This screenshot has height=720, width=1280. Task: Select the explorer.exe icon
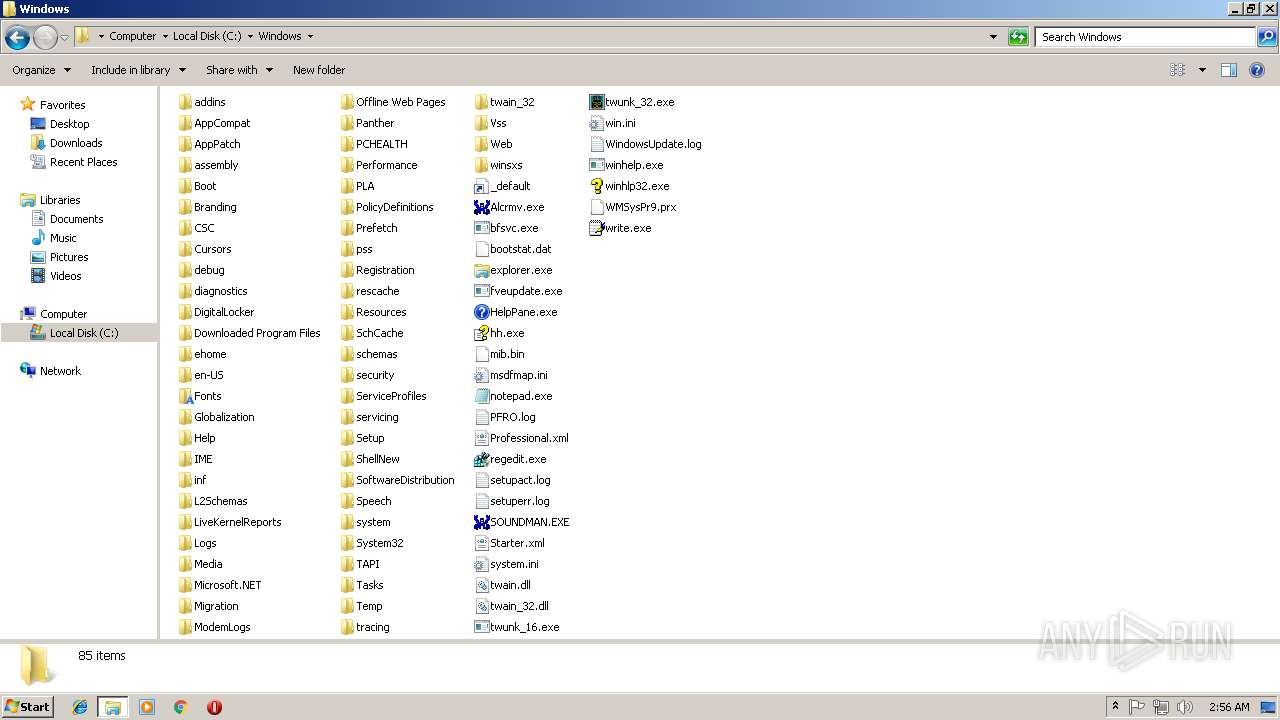[482, 270]
